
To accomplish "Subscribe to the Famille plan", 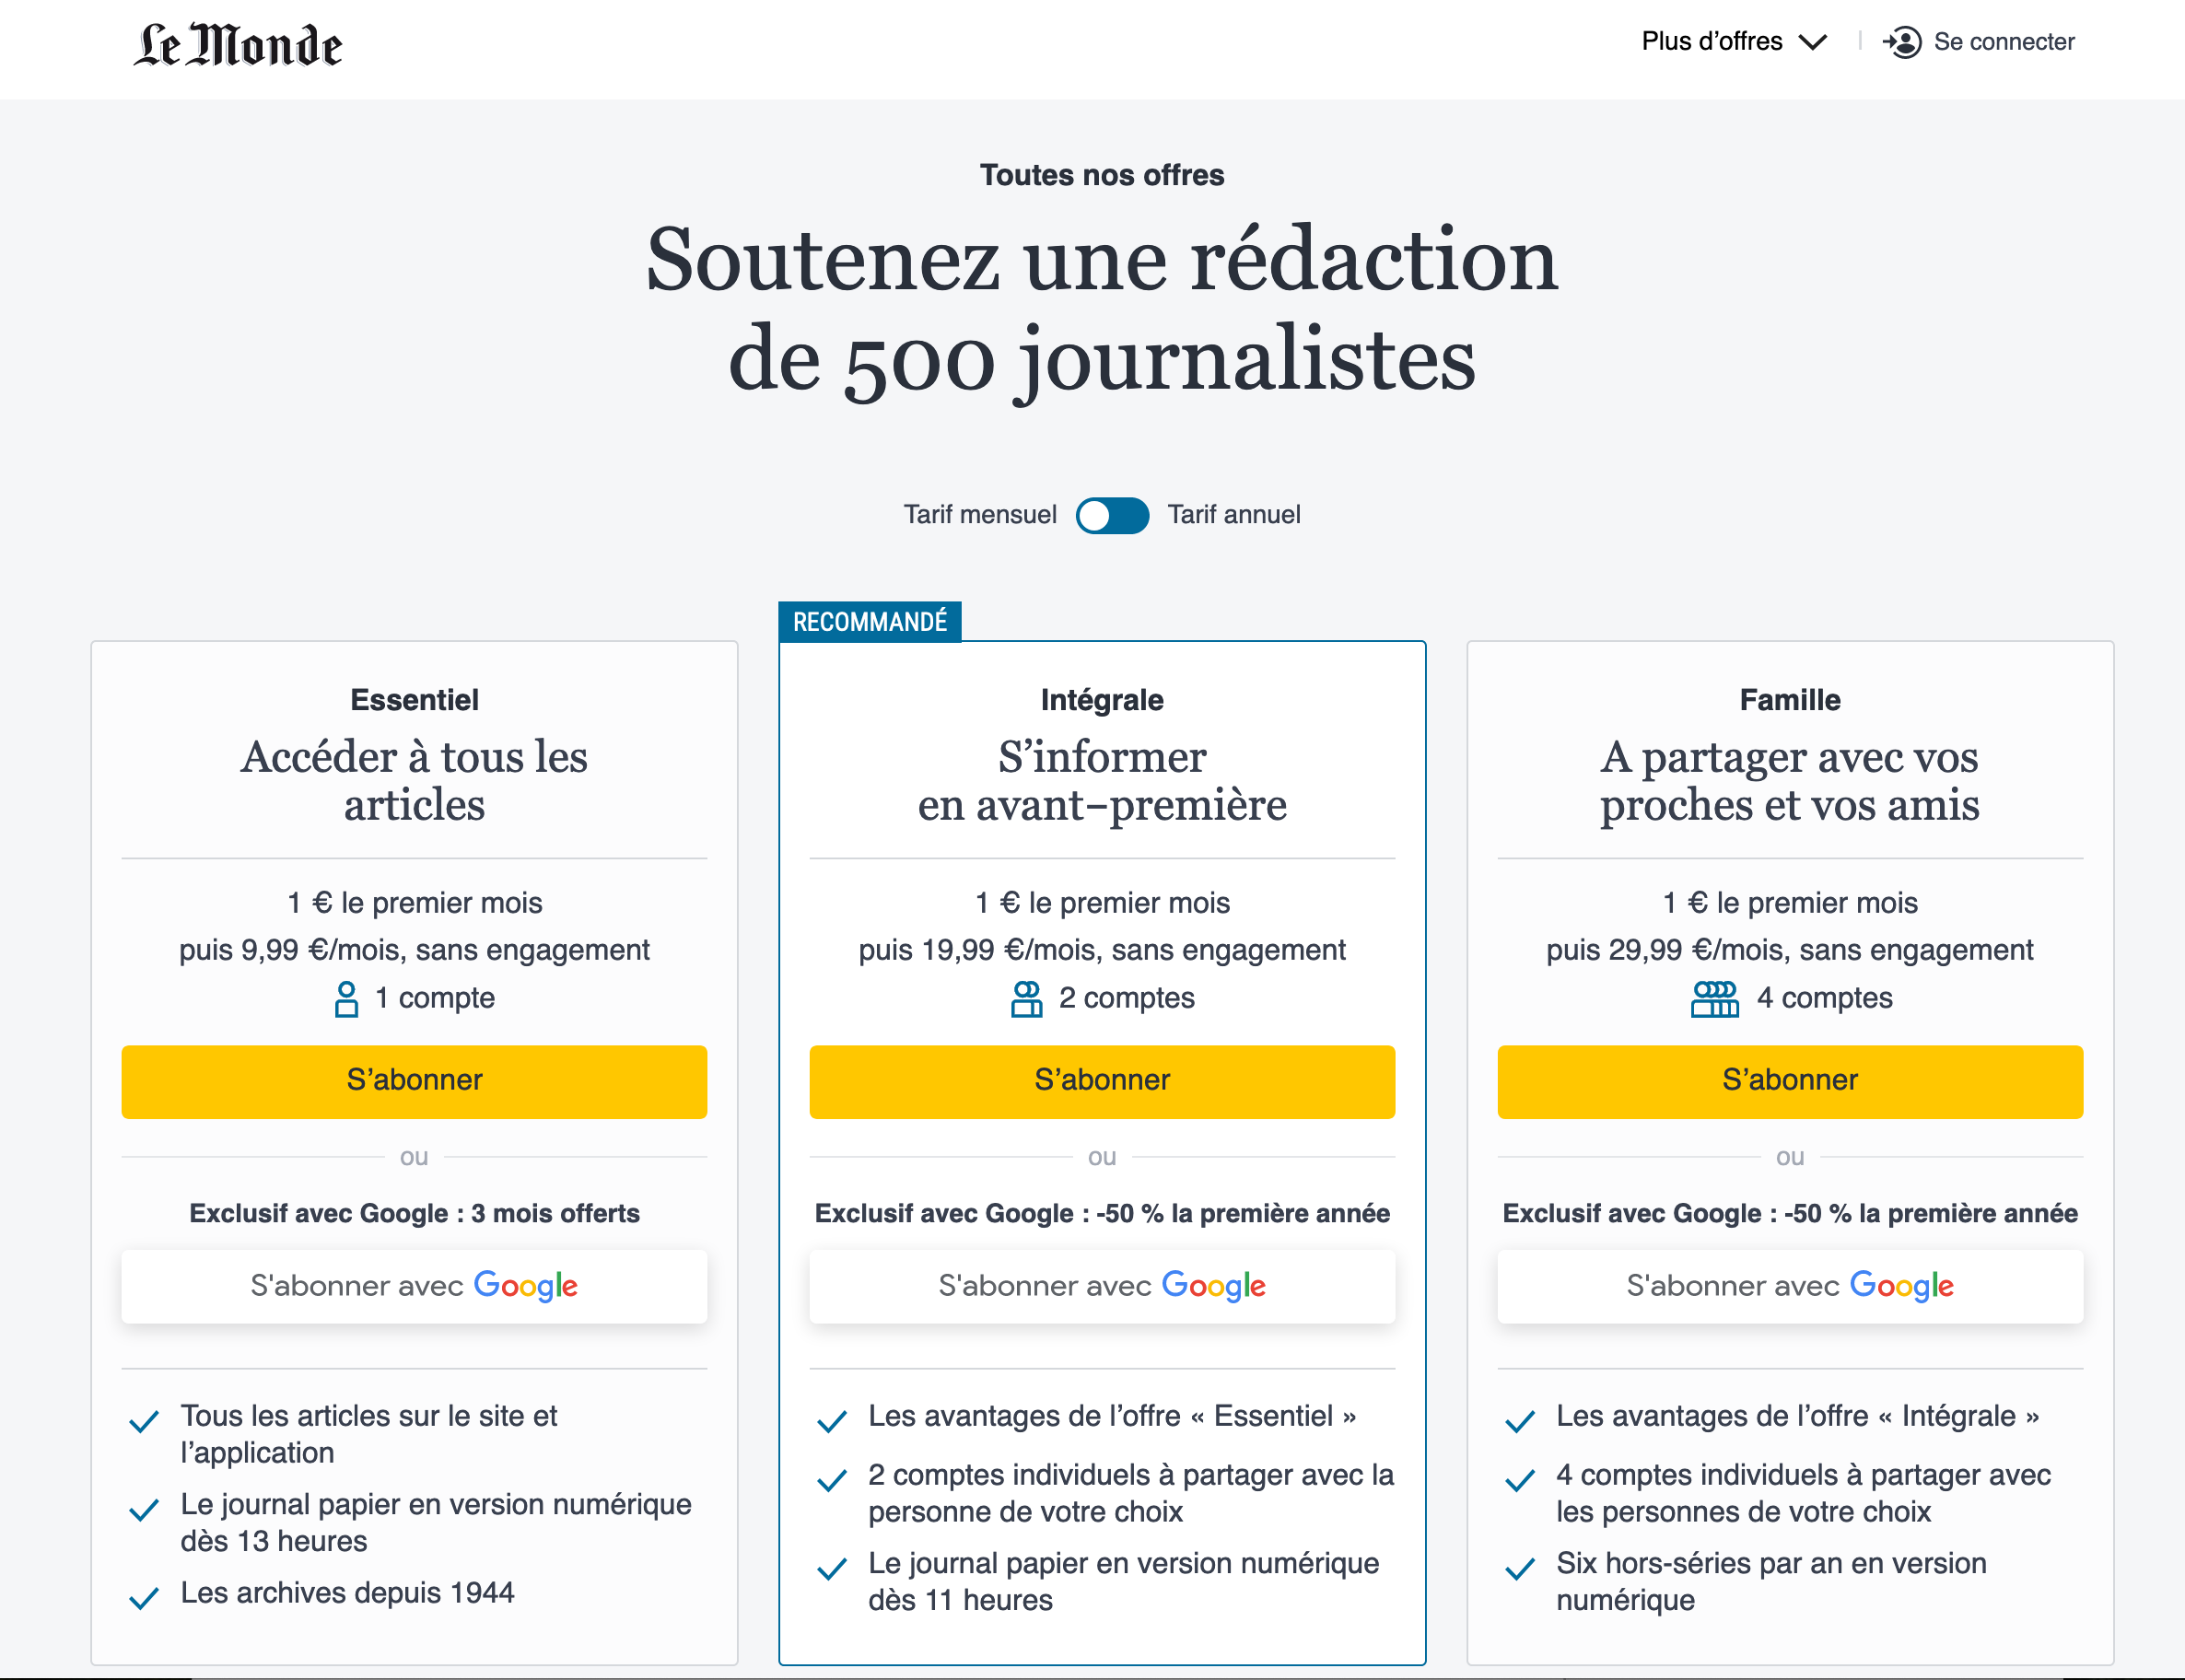I will tap(1790, 1081).
